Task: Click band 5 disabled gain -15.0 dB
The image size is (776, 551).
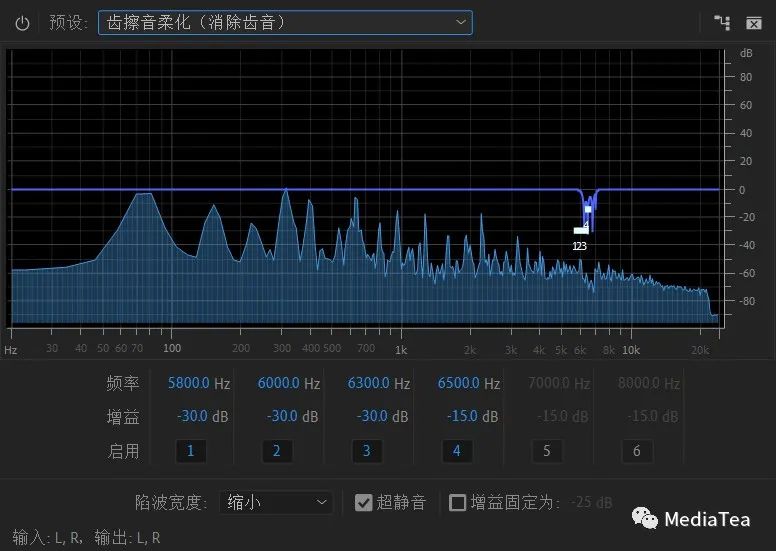Action: (x=563, y=416)
